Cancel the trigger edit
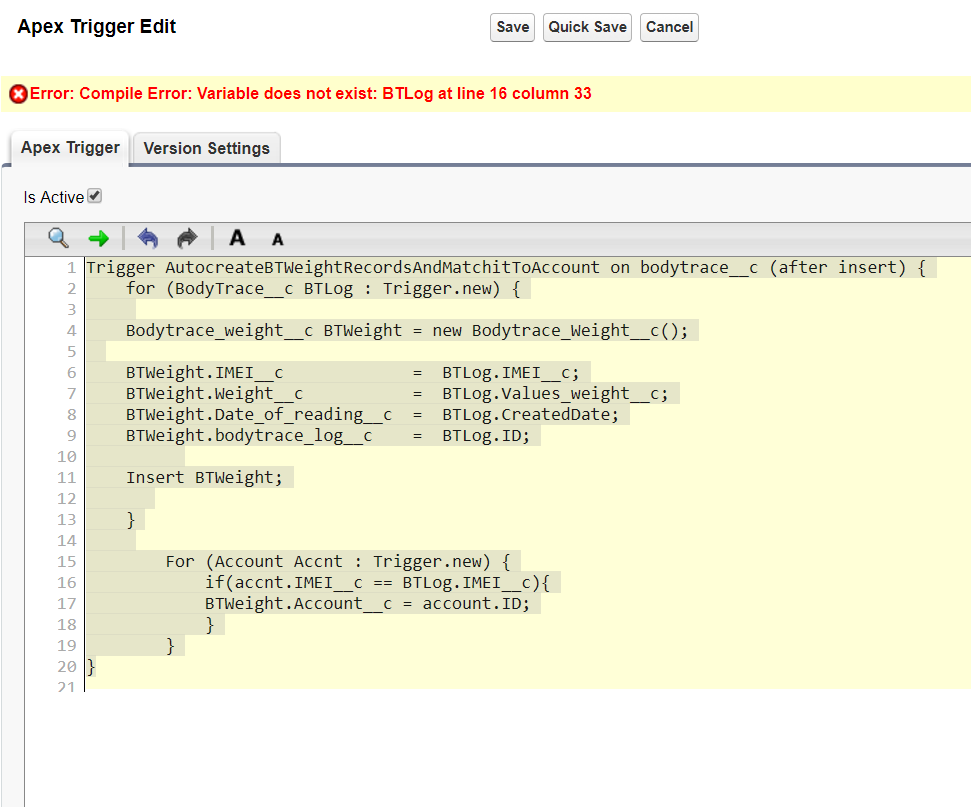 pyautogui.click(x=669, y=27)
